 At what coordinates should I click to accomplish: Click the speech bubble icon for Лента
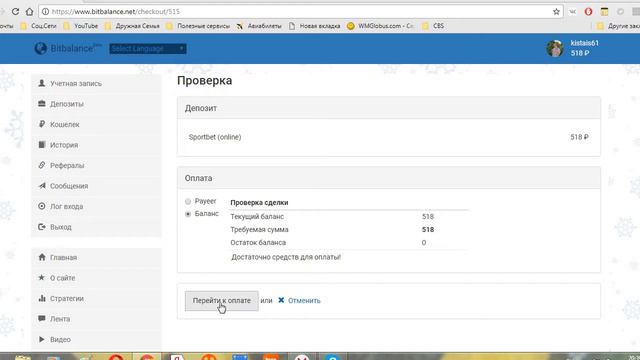[x=42, y=319]
